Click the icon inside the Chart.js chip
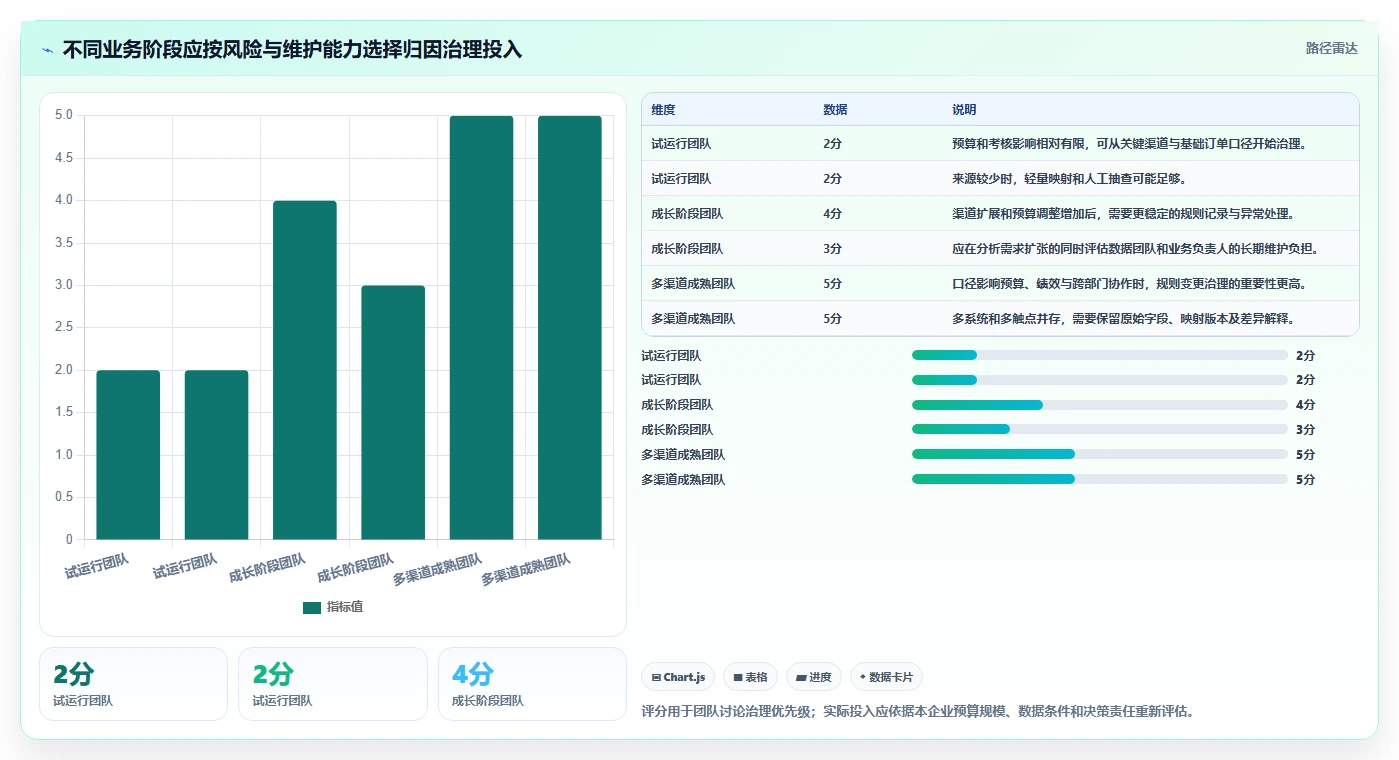1399x760 pixels. pos(656,677)
